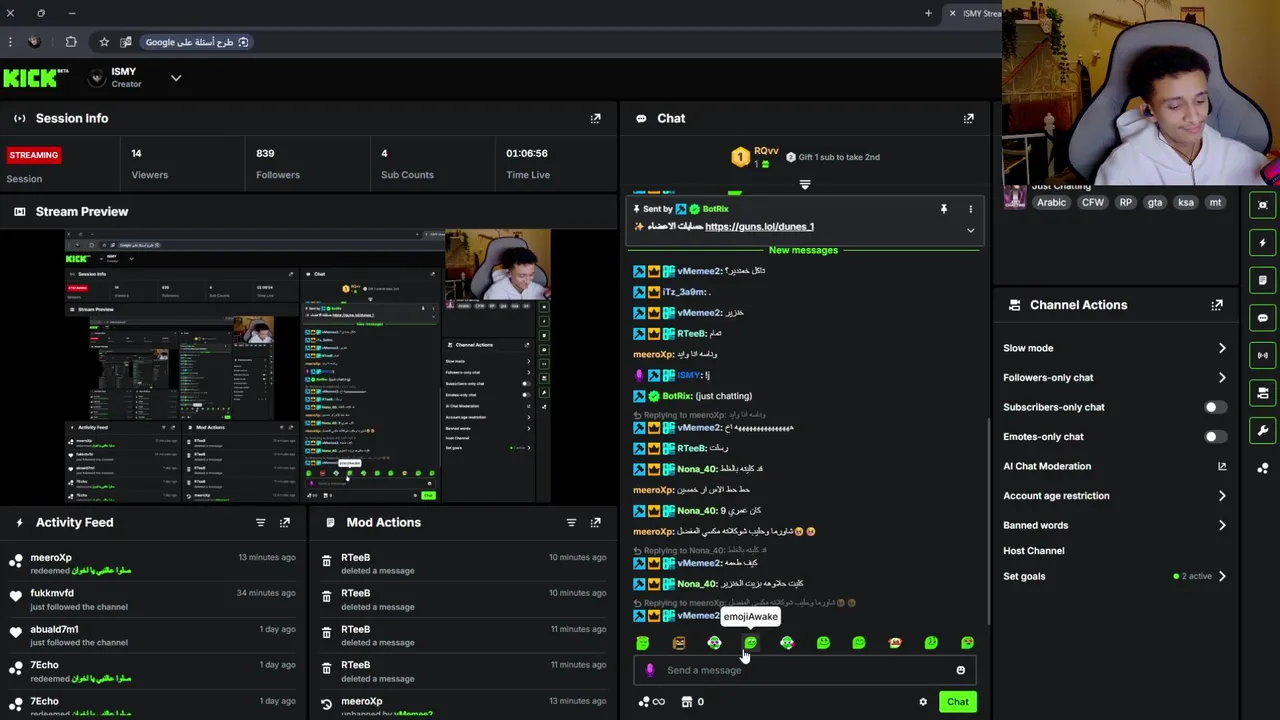Click the Arabic tag
1280x720 pixels.
point(1051,202)
